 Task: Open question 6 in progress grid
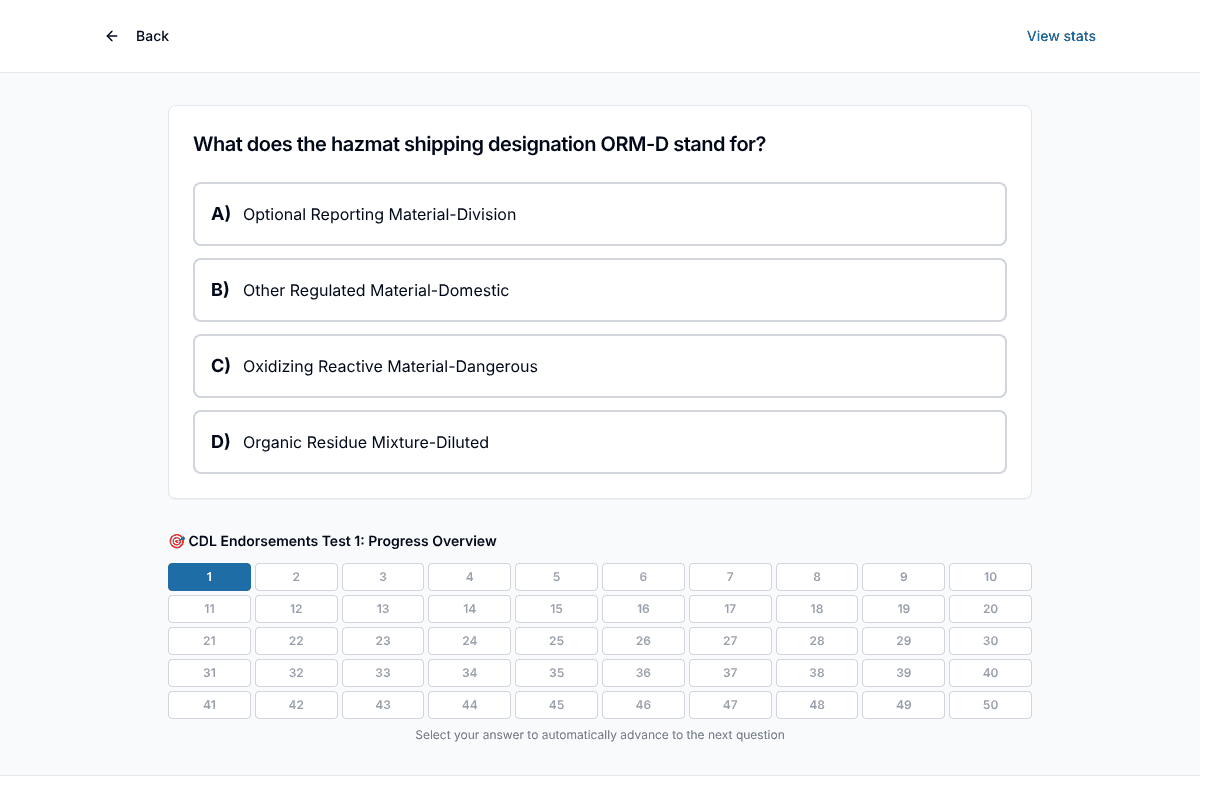pos(643,577)
